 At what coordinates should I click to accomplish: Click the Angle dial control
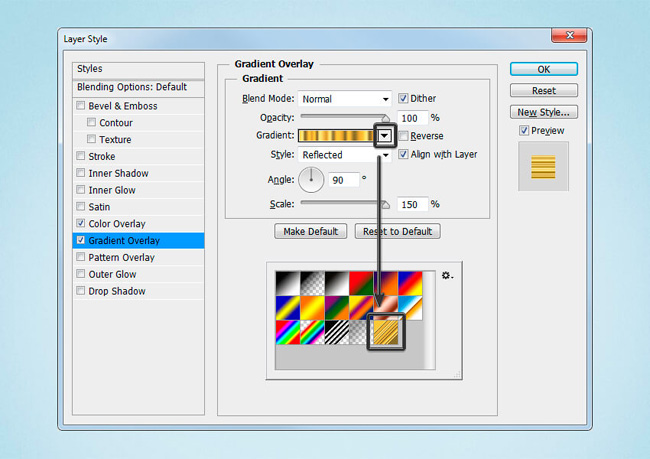[311, 180]
